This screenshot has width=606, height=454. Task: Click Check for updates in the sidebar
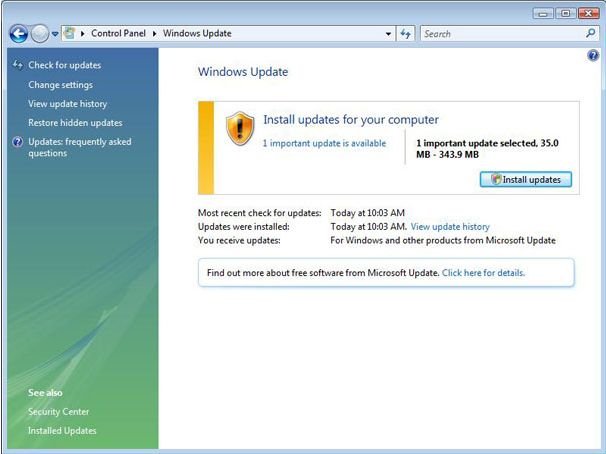coord(64,65)
